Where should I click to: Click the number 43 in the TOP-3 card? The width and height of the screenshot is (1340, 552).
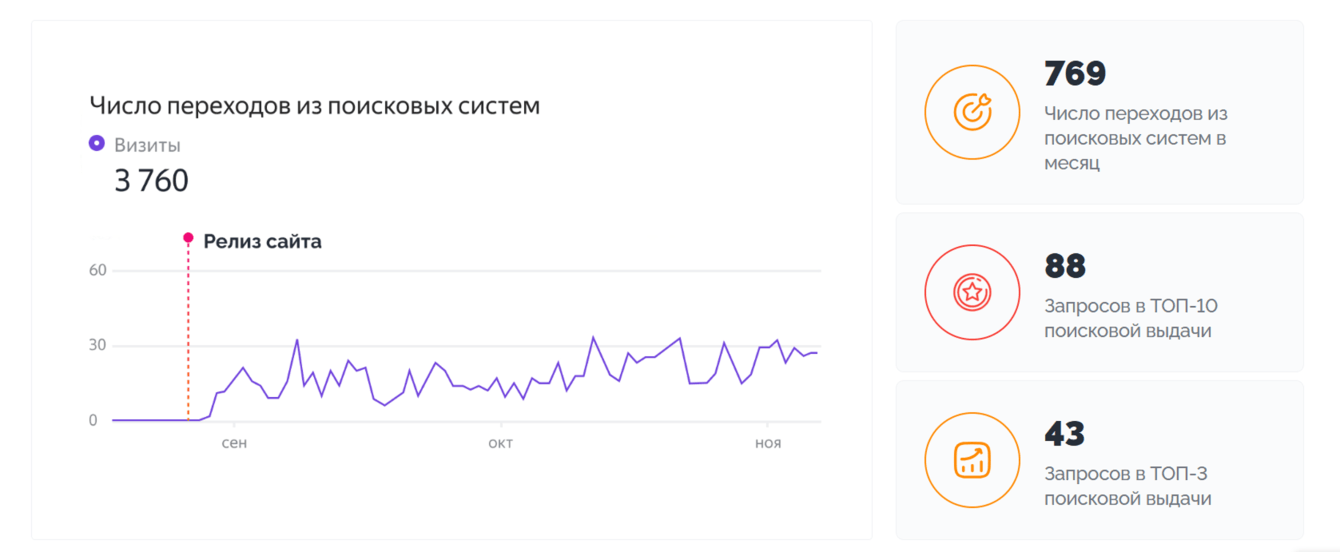click(1064, 434)
